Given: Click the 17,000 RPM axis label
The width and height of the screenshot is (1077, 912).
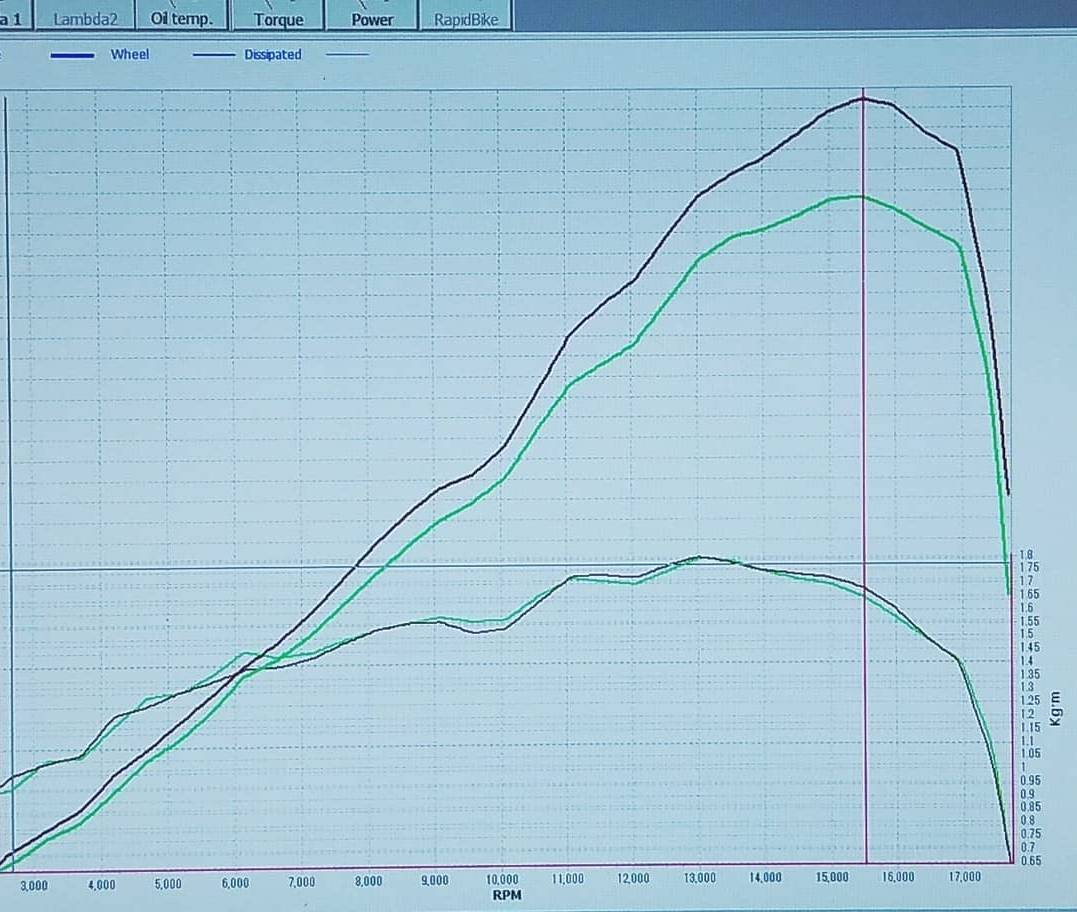Looking at the screenshot, I should pyautogui.click(x=965, y=878).
